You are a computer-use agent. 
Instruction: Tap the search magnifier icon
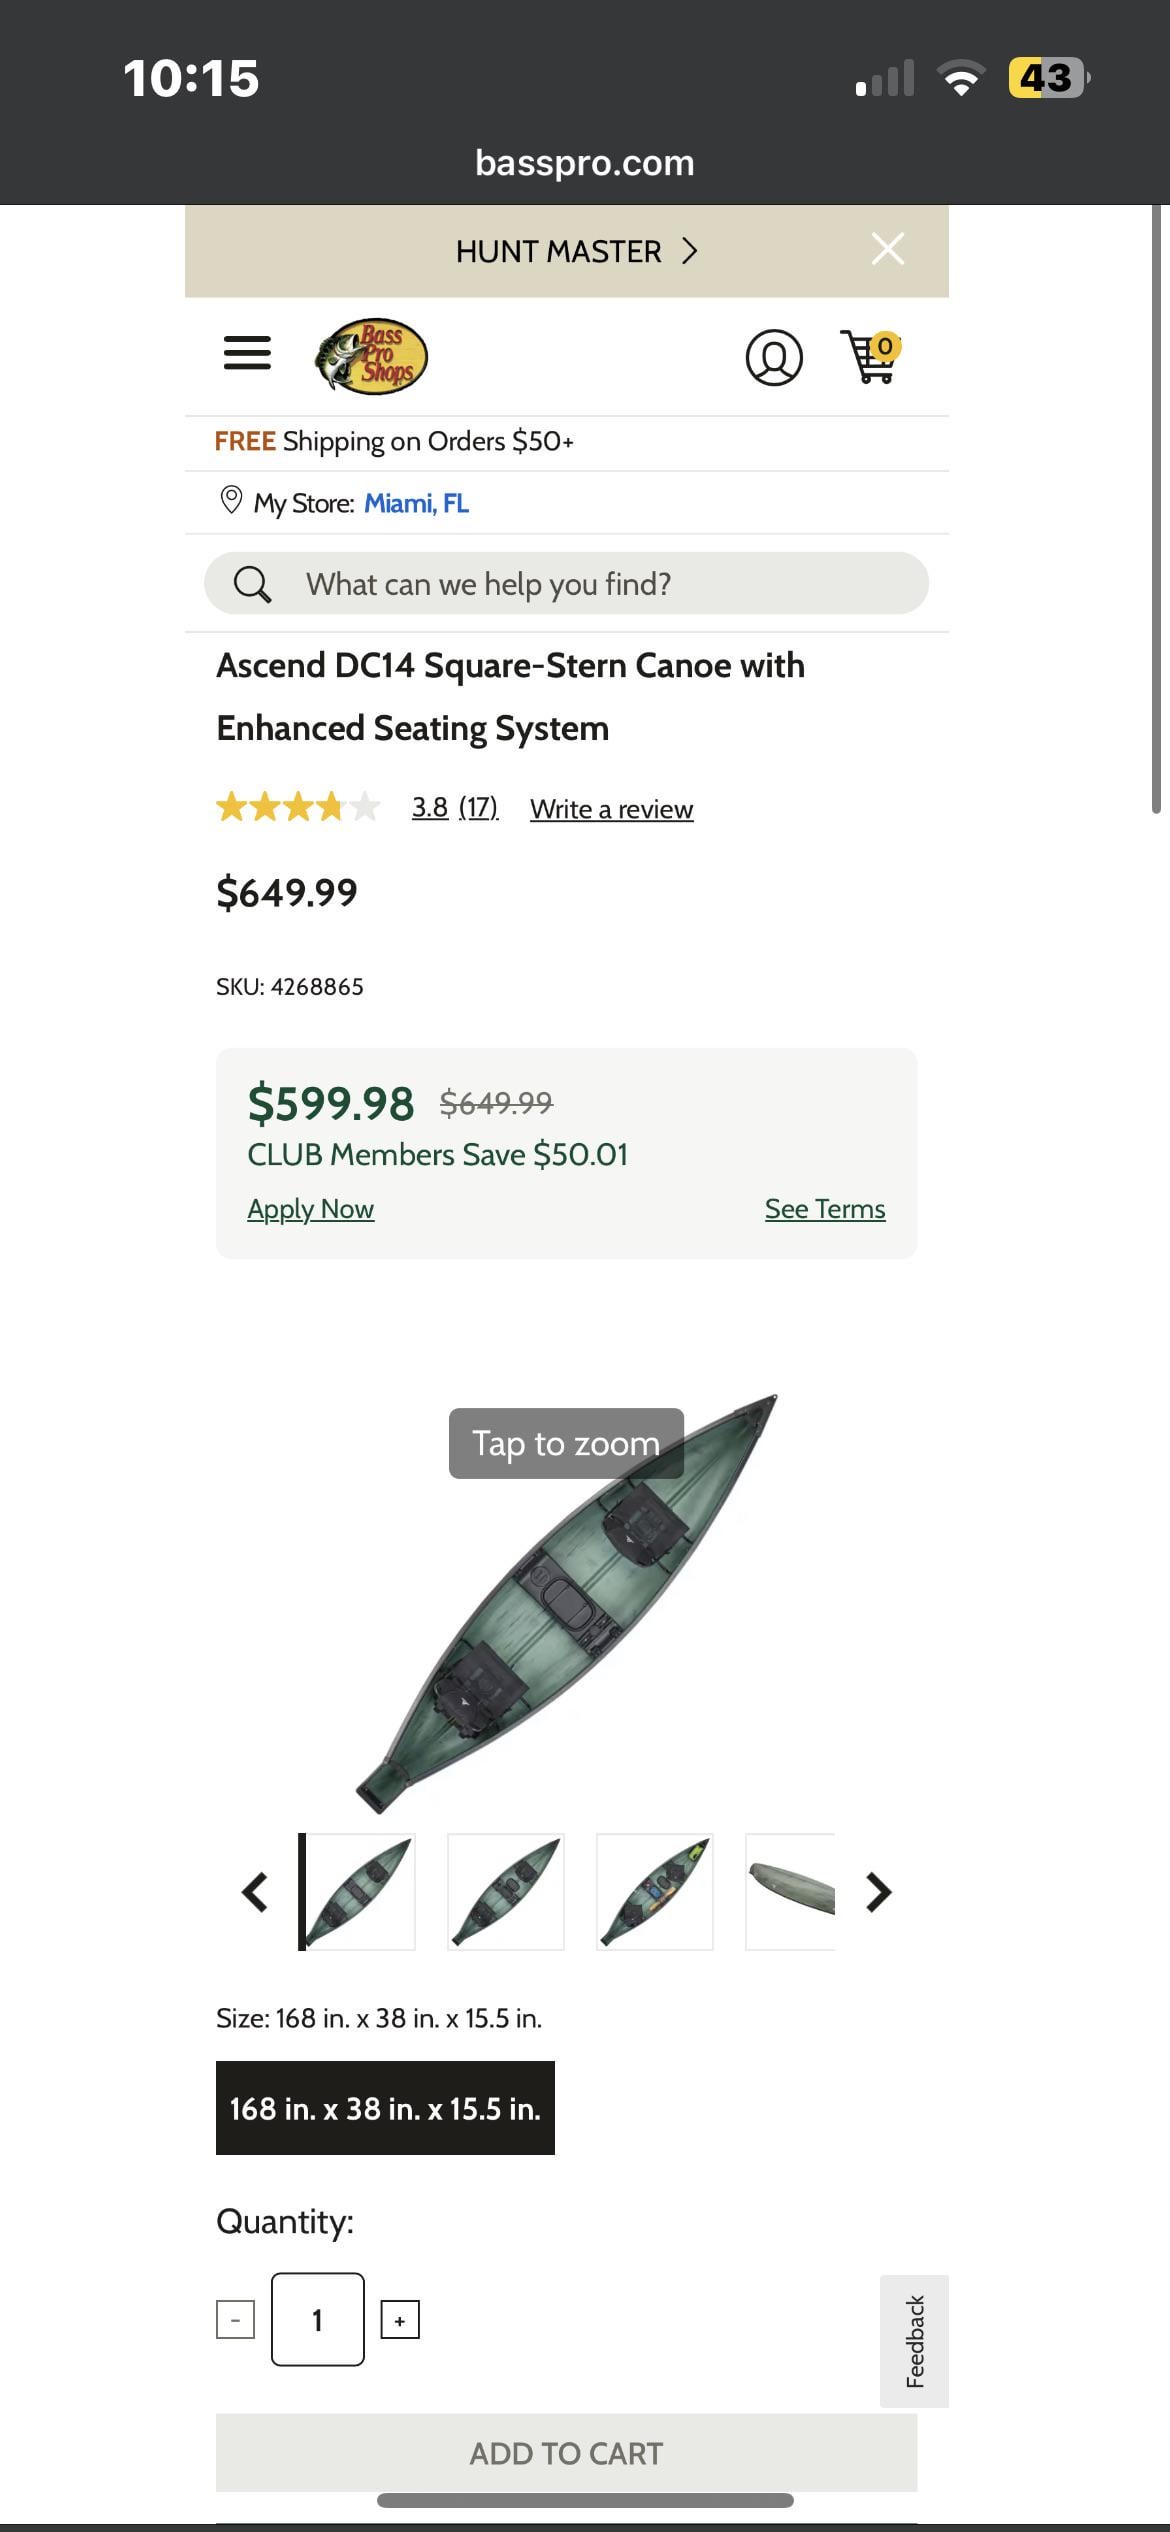[252, 584]
